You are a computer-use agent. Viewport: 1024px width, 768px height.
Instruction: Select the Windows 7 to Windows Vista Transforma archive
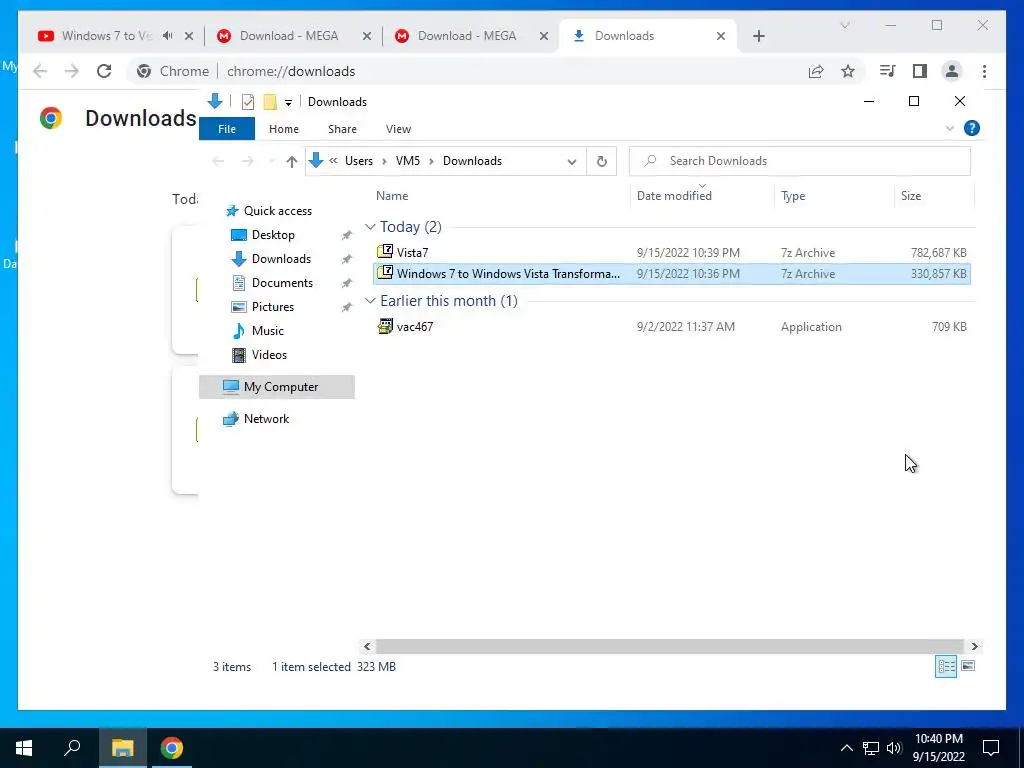pyautogui.click(x=672, y=274)
